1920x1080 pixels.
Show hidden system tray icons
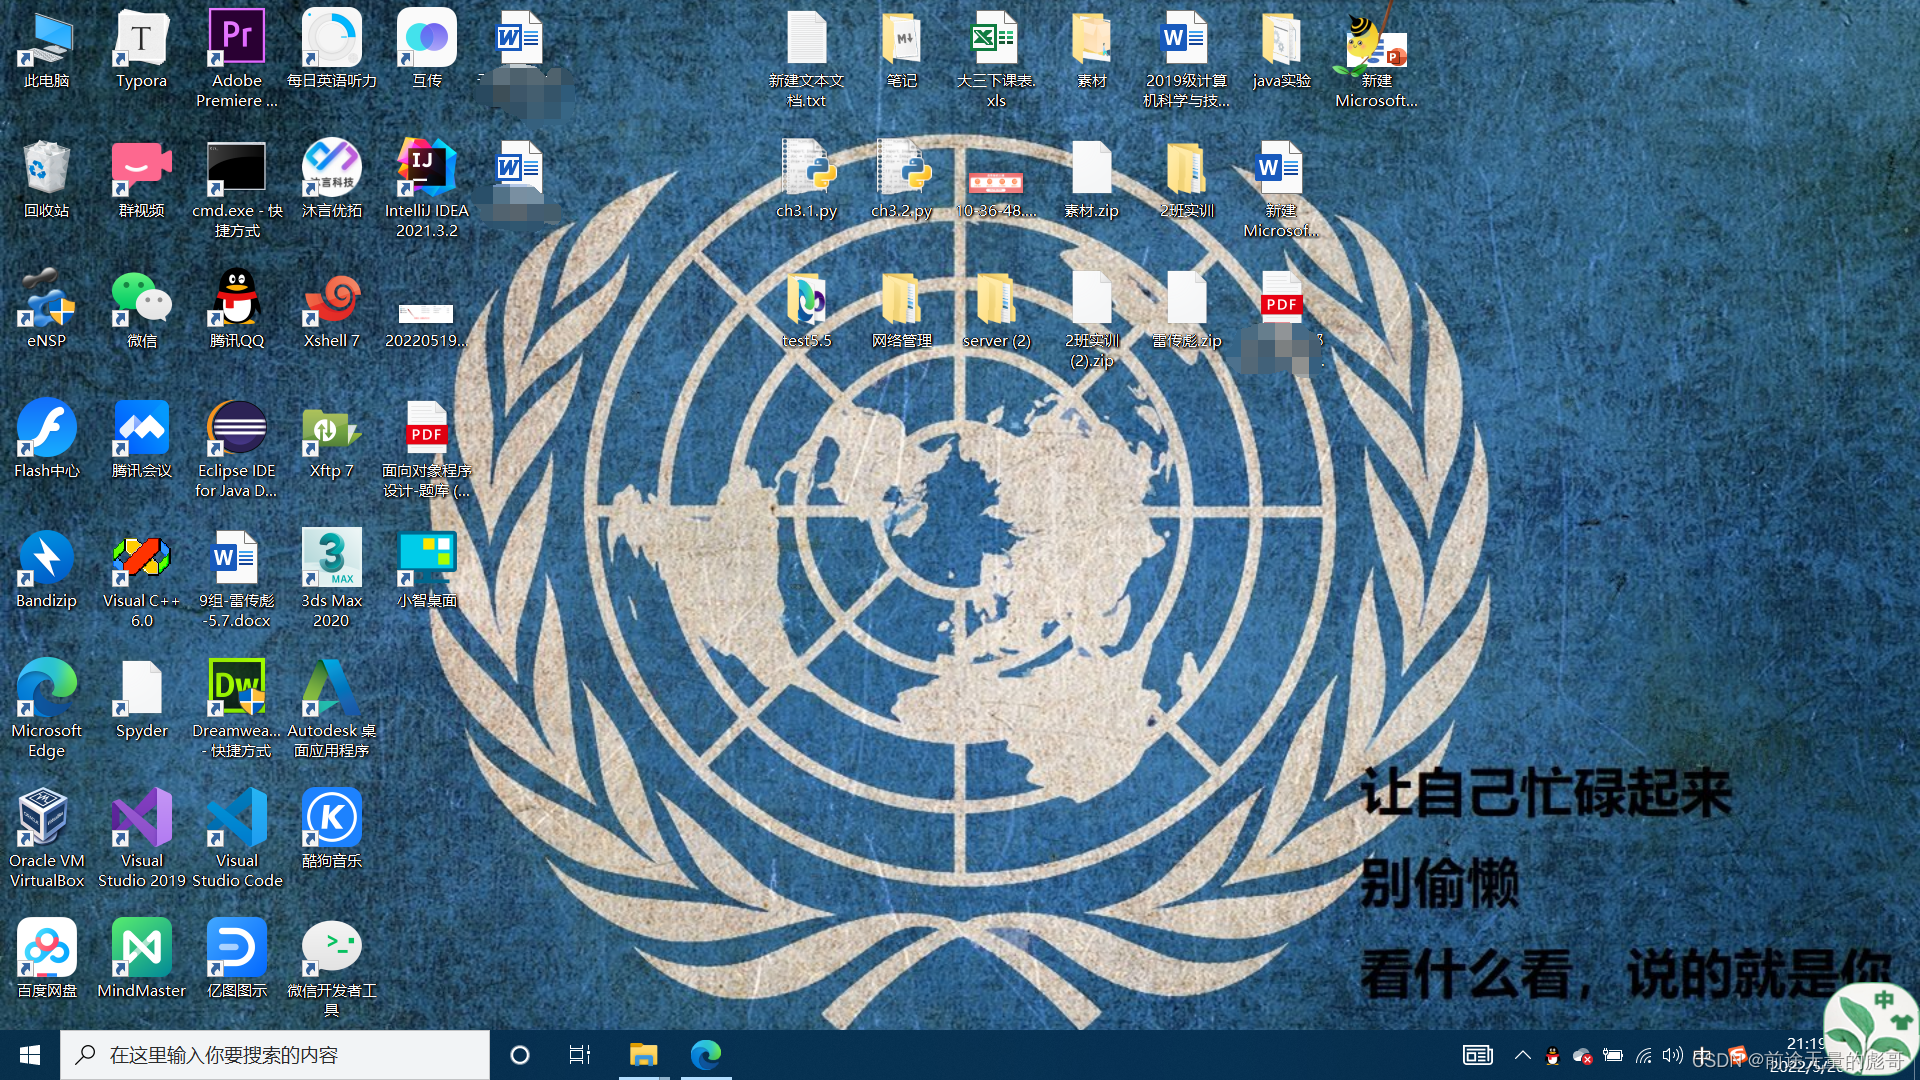(1522, 1055)
